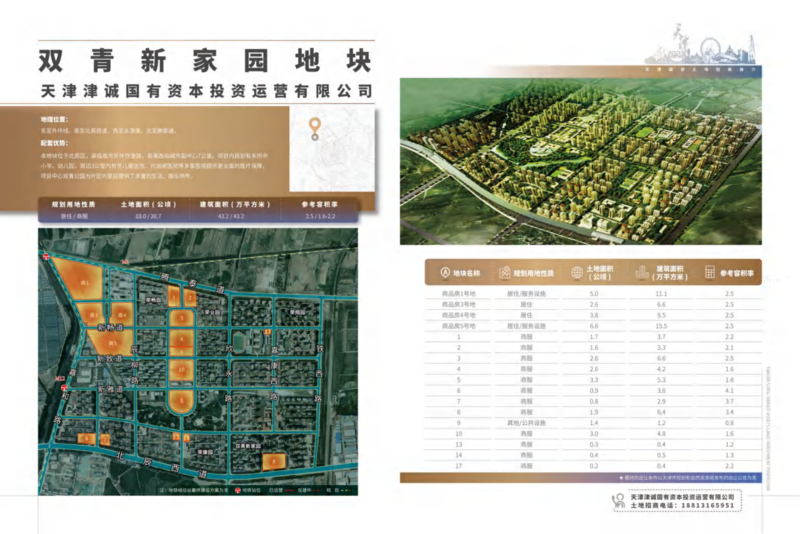Click row number 14 in the table
800x534 pixels.
tap(459, 455)
